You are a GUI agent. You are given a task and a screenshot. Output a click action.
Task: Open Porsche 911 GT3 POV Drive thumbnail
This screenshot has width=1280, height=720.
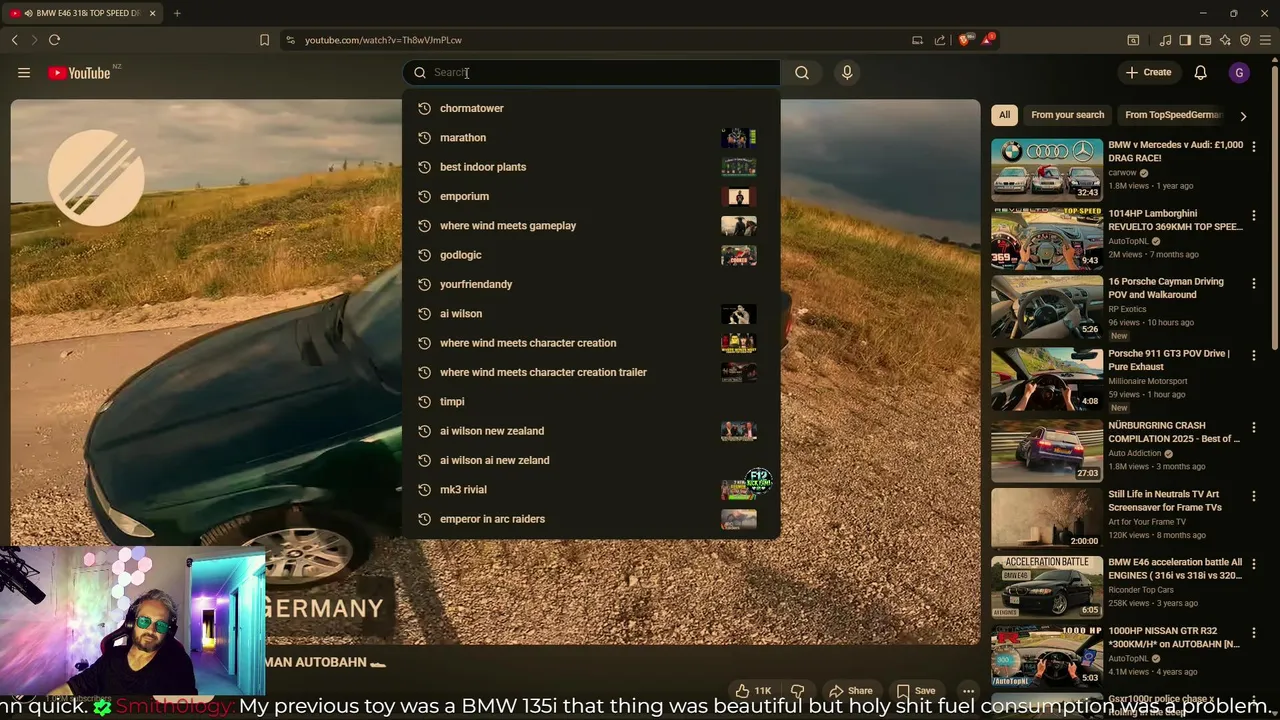1047,378
